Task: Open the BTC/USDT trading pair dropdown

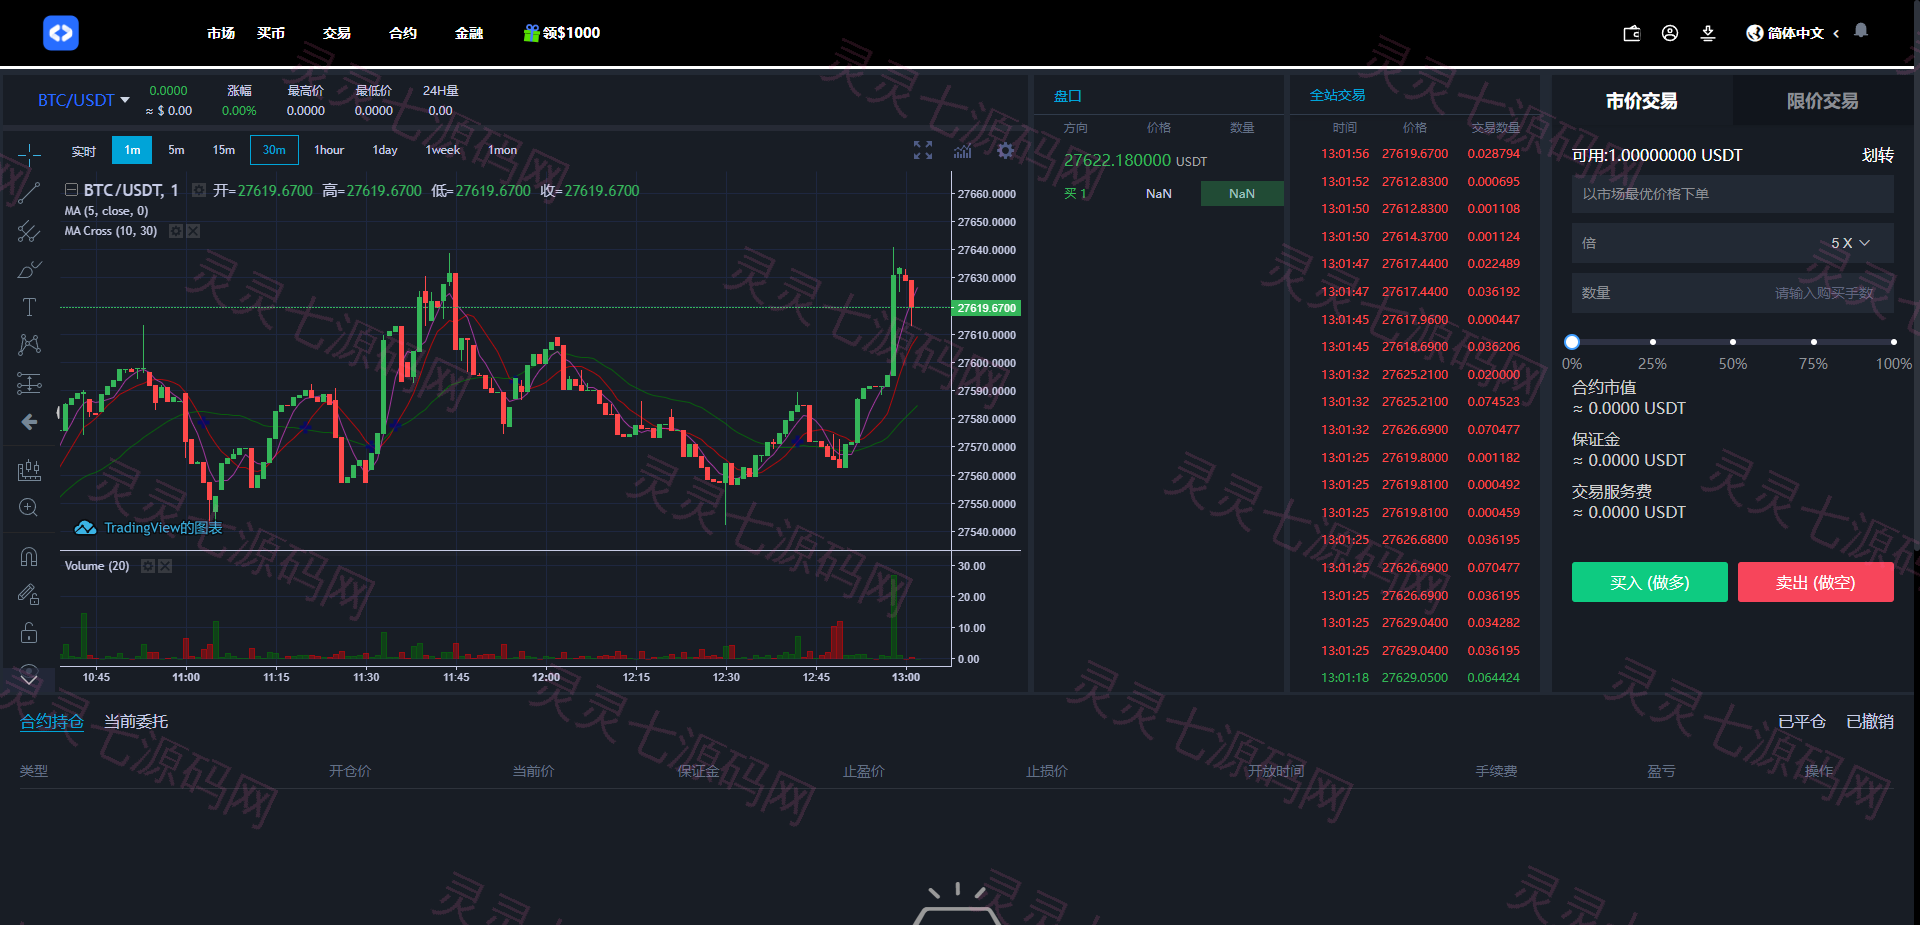Action: [84, 100]
